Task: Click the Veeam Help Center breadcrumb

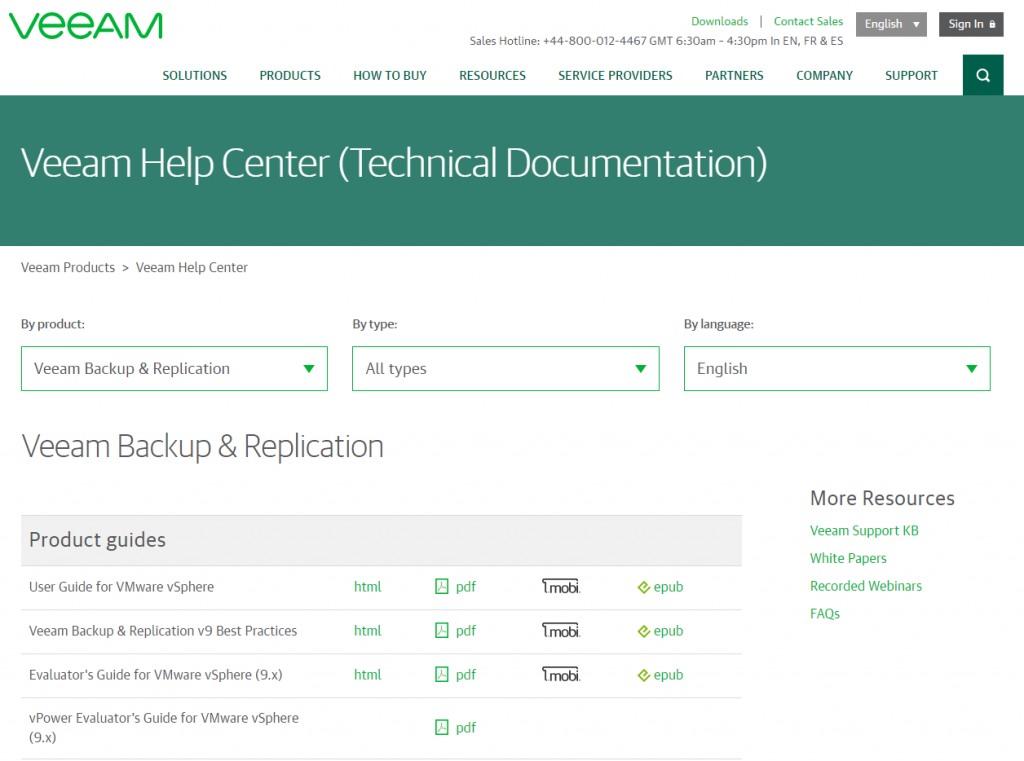Action: [192, 267]
